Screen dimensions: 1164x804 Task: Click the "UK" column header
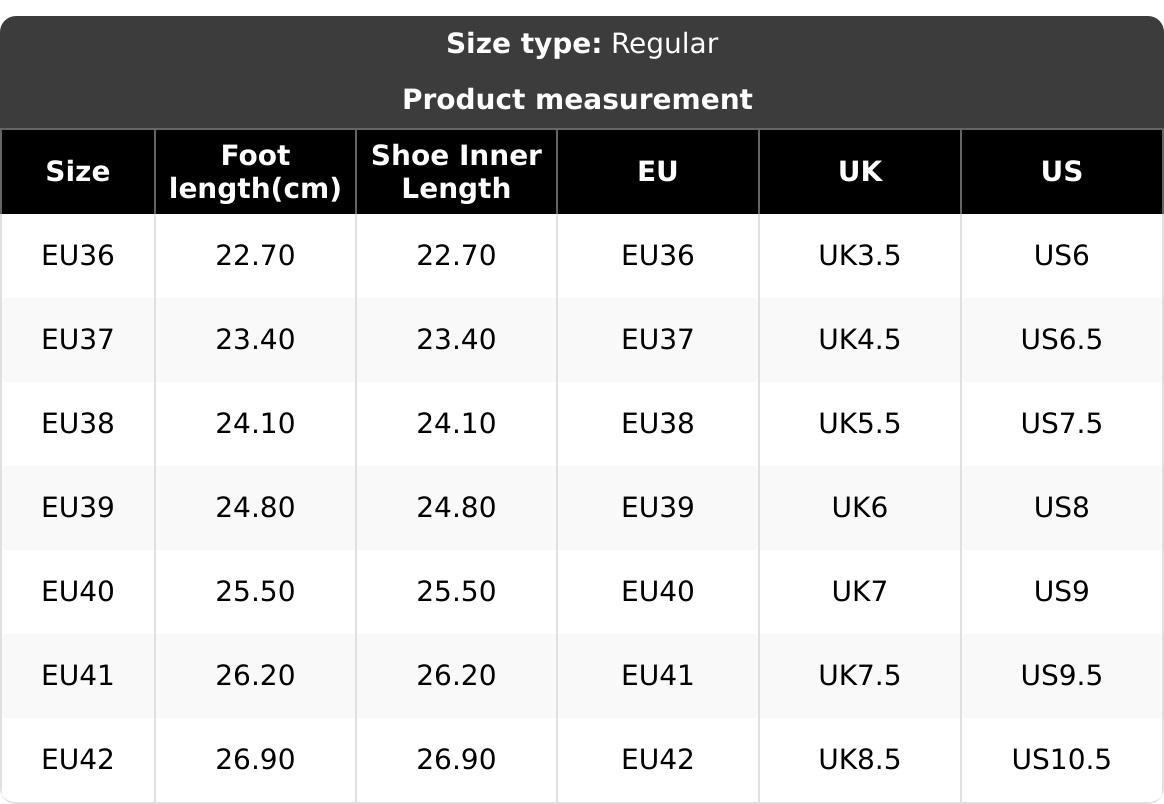(859, 172)
